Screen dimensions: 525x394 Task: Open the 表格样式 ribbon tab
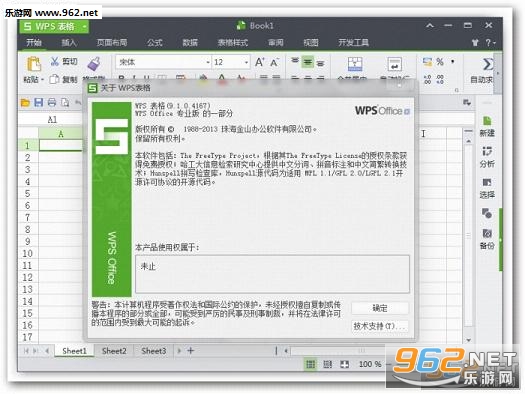click(233, 43)
